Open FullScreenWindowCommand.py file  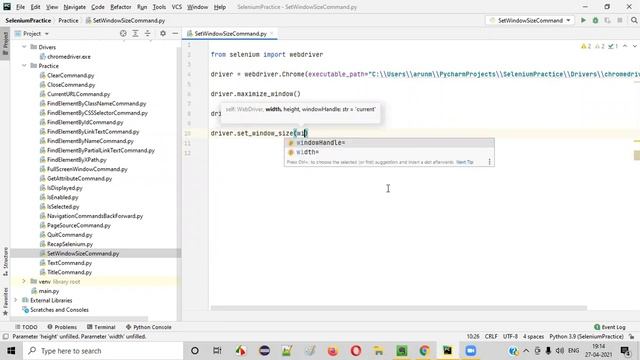(x=83, y=169)
